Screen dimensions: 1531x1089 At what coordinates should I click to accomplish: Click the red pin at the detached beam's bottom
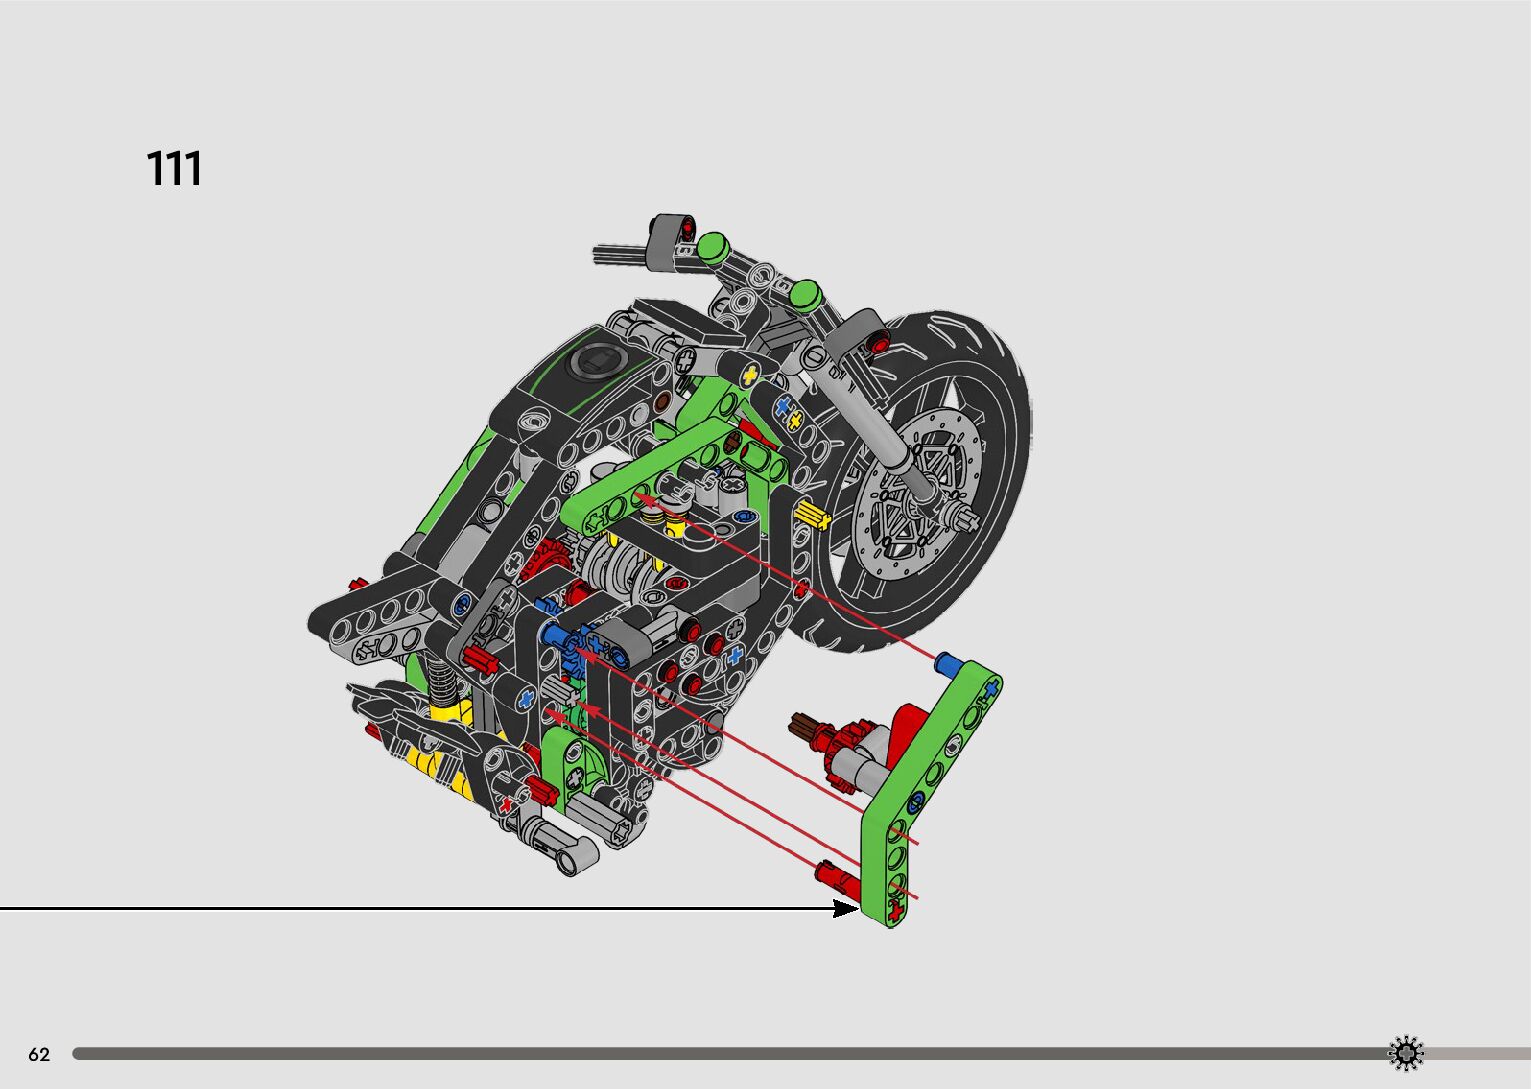coord(833,876)
